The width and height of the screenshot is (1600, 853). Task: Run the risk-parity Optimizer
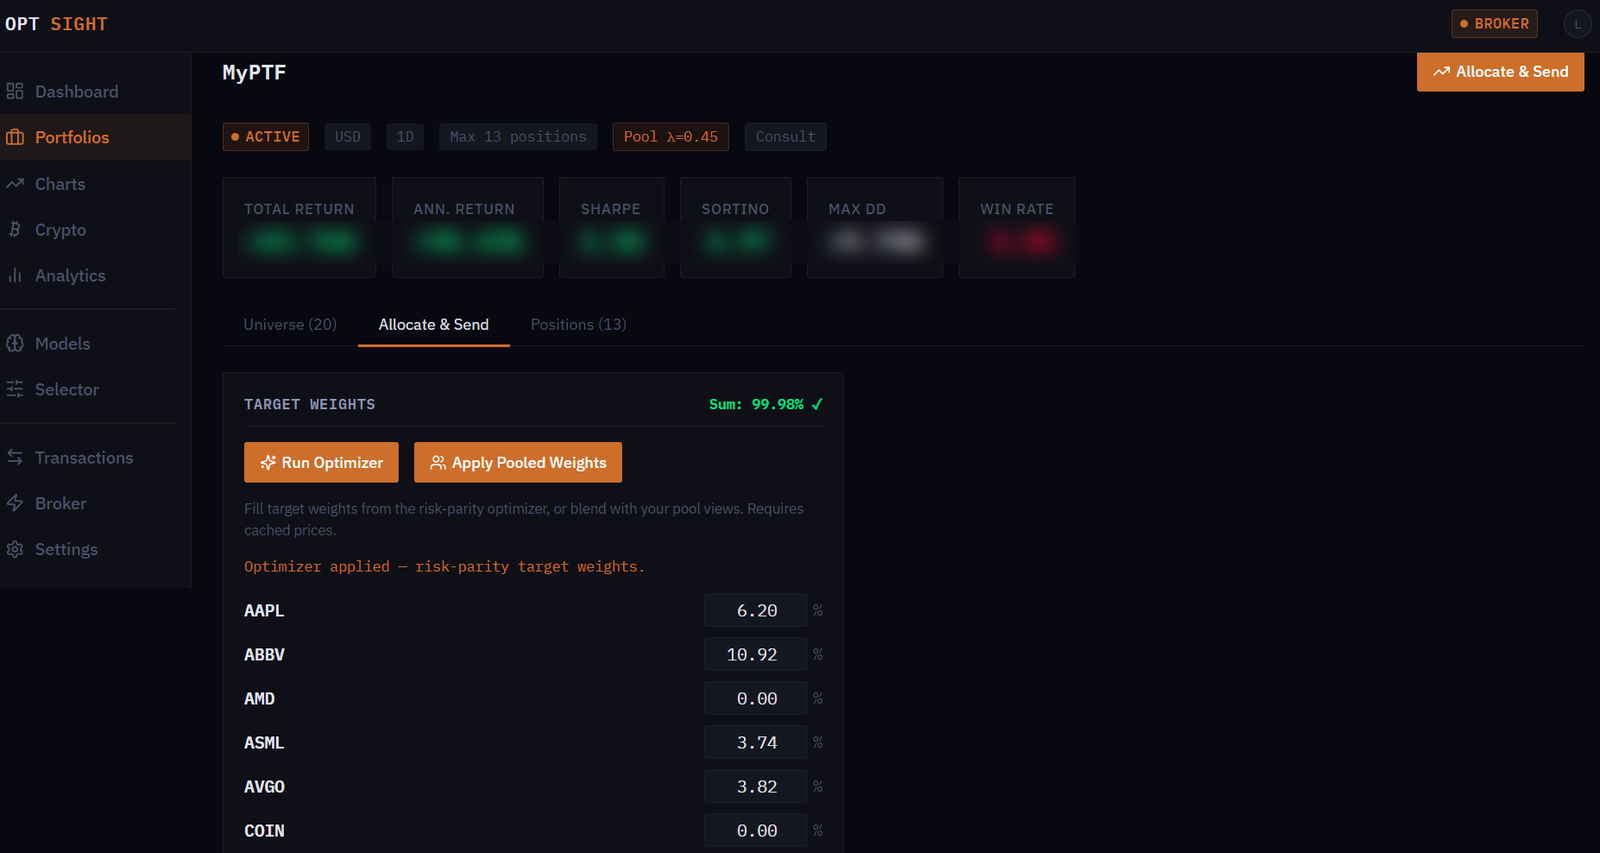[x=321, y=462]
